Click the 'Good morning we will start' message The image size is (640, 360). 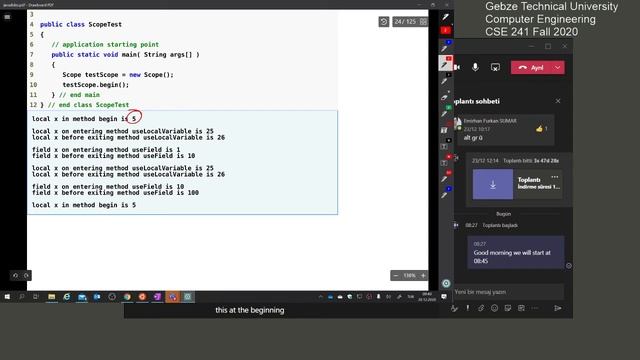516,253
